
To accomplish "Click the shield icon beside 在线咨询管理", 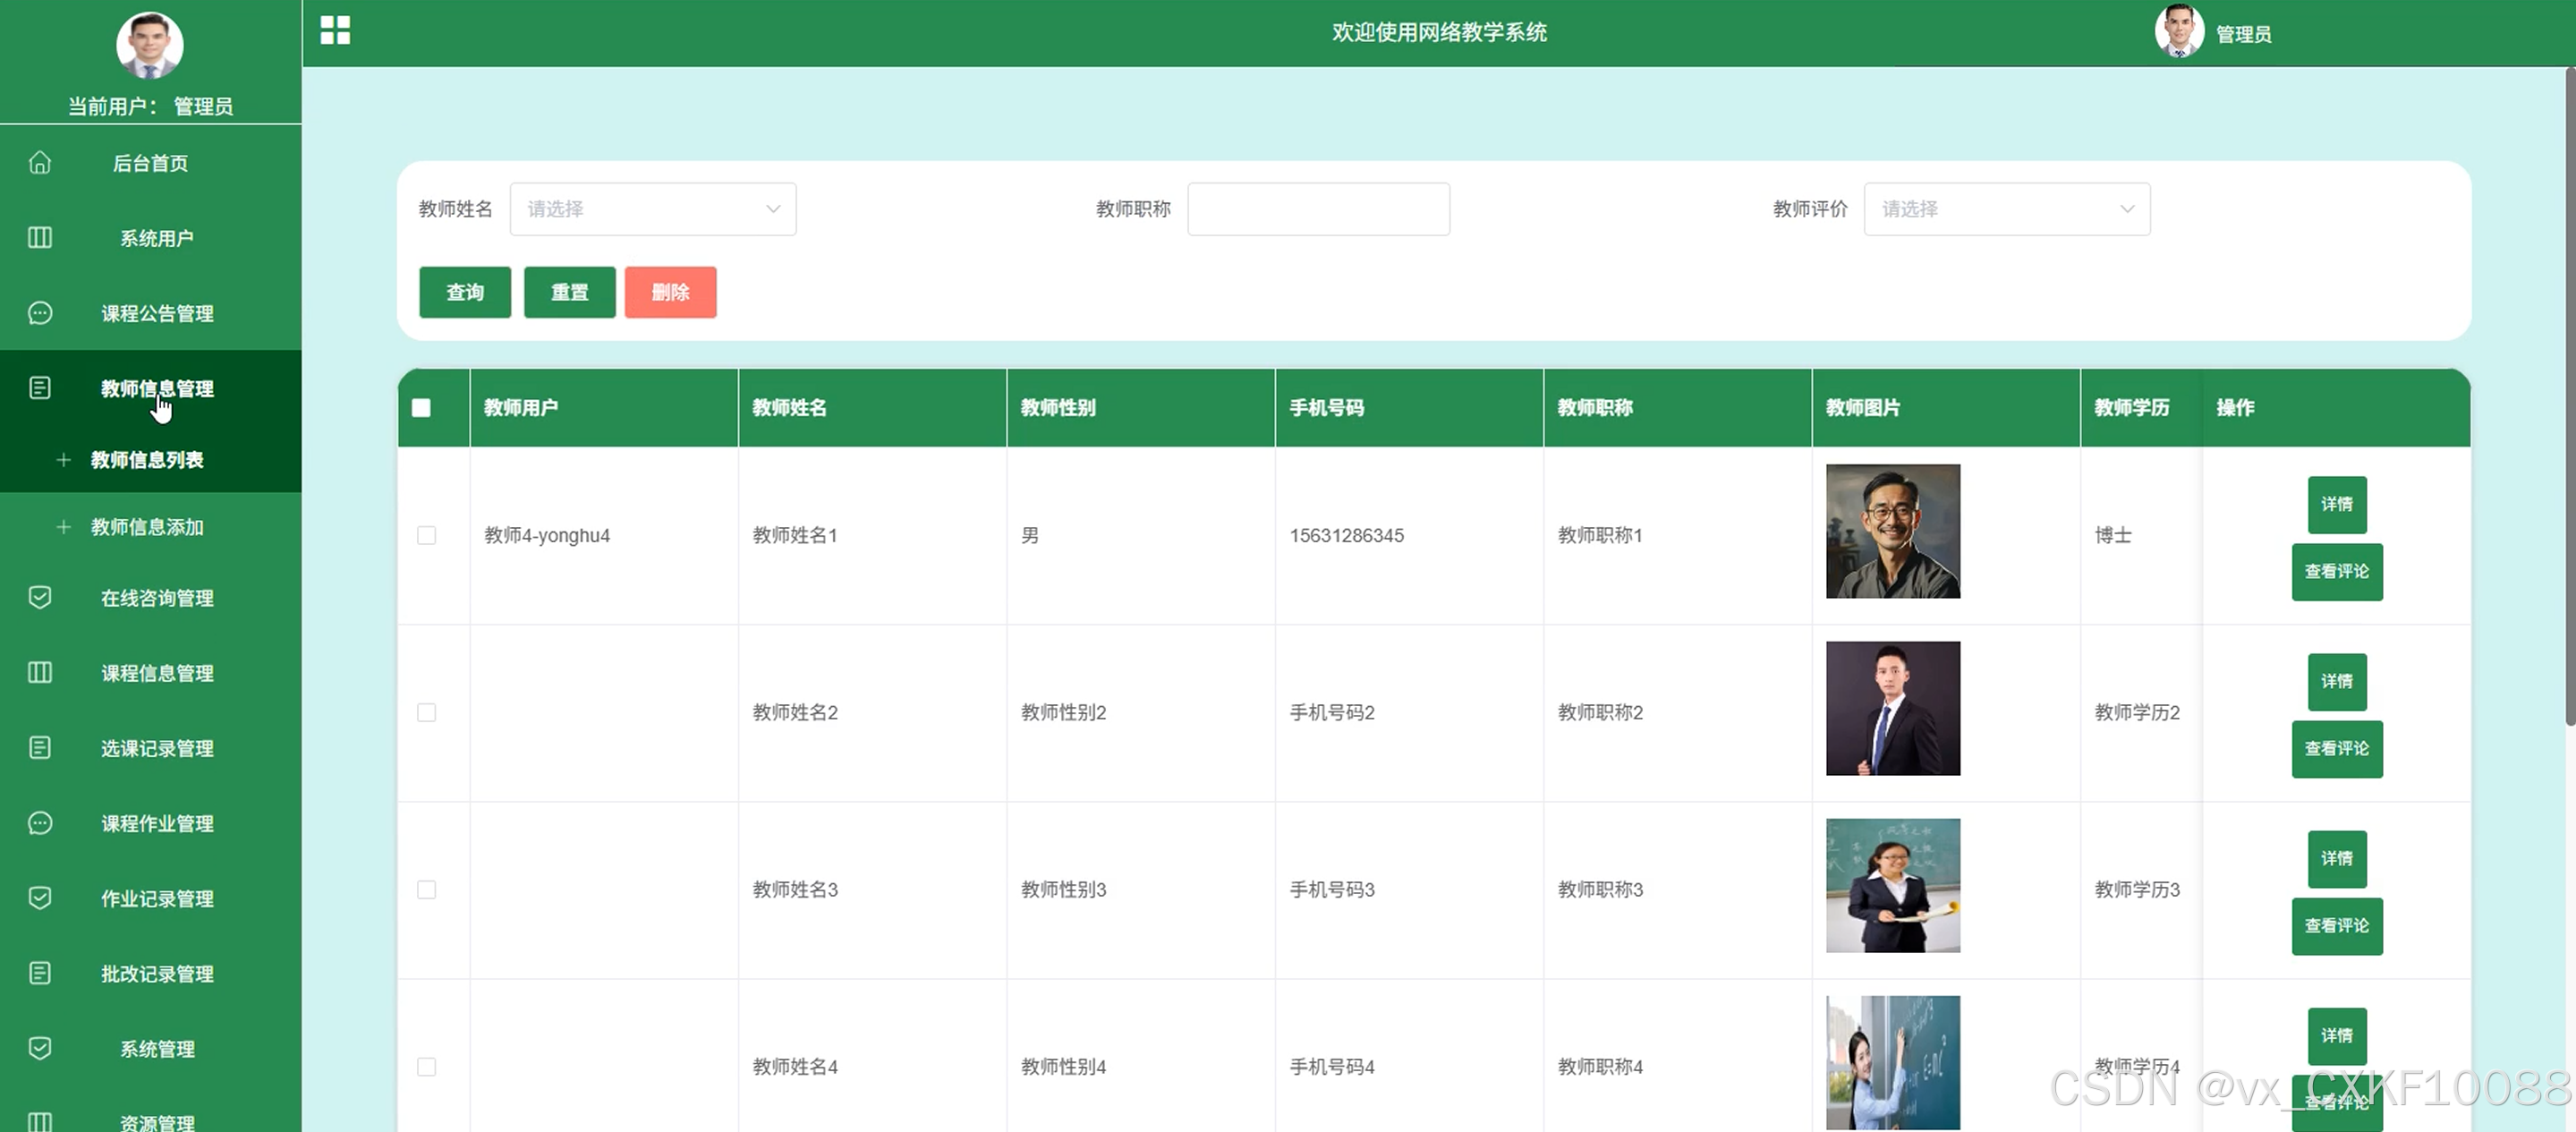I will pos(40,597).
